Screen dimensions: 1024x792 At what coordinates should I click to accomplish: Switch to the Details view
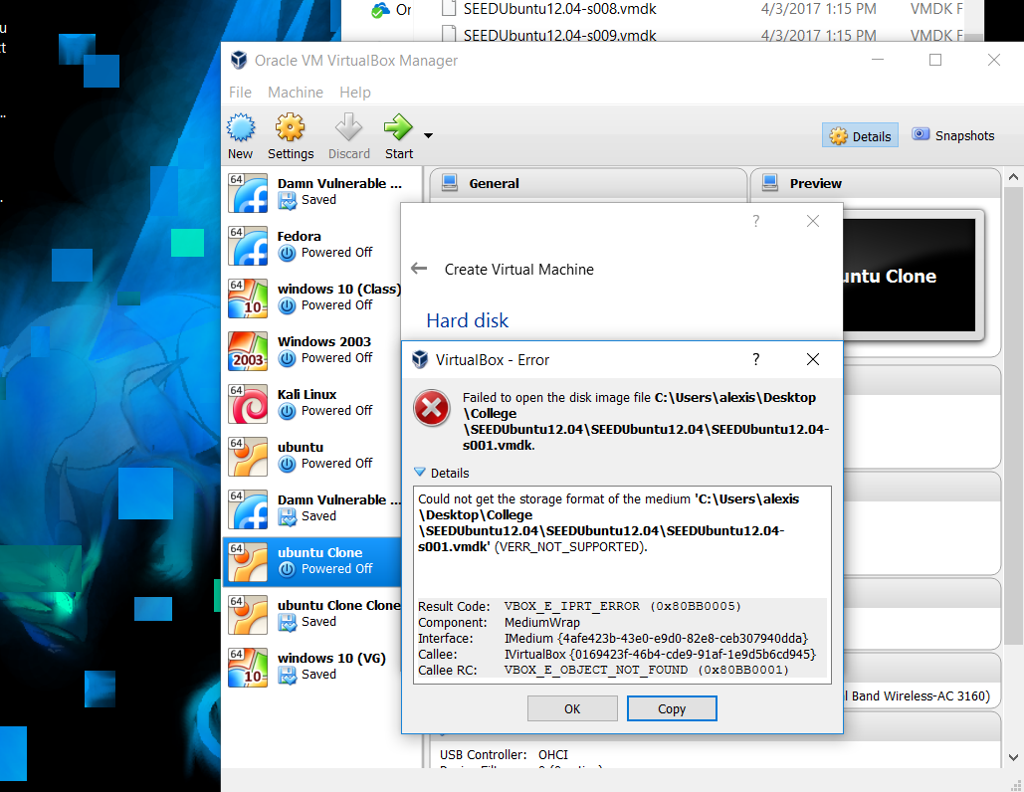pos(860,136)
